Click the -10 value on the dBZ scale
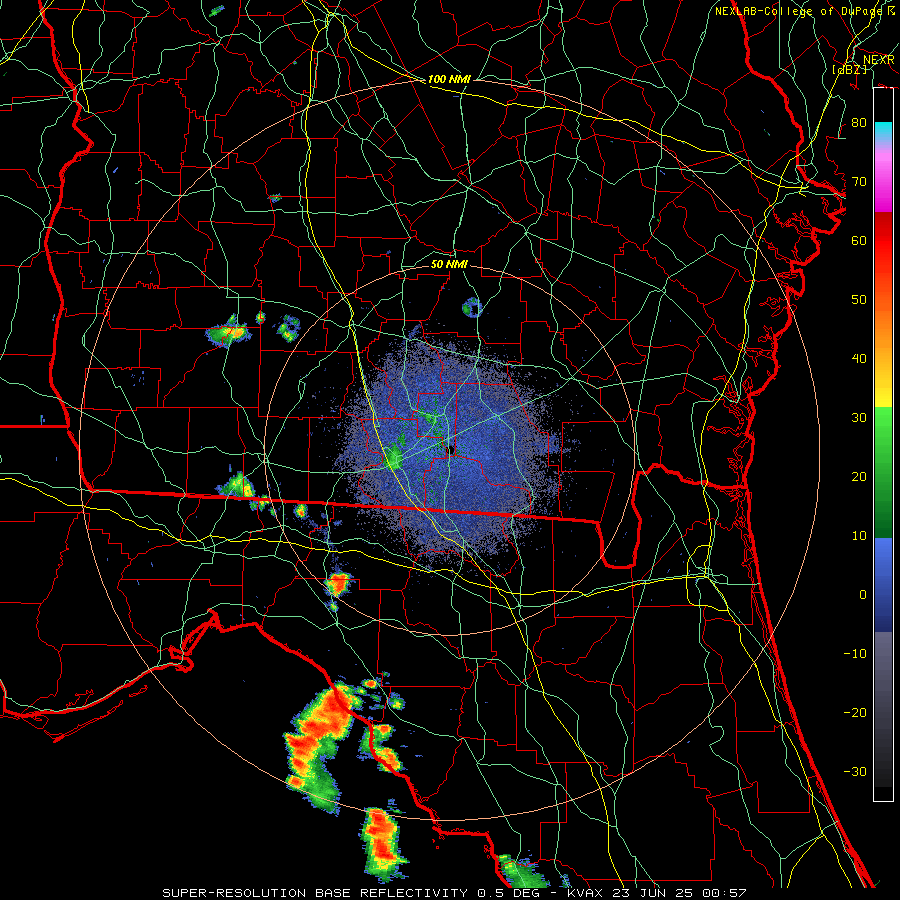Screen dimensions: 900x900 [x=855, y=654]
